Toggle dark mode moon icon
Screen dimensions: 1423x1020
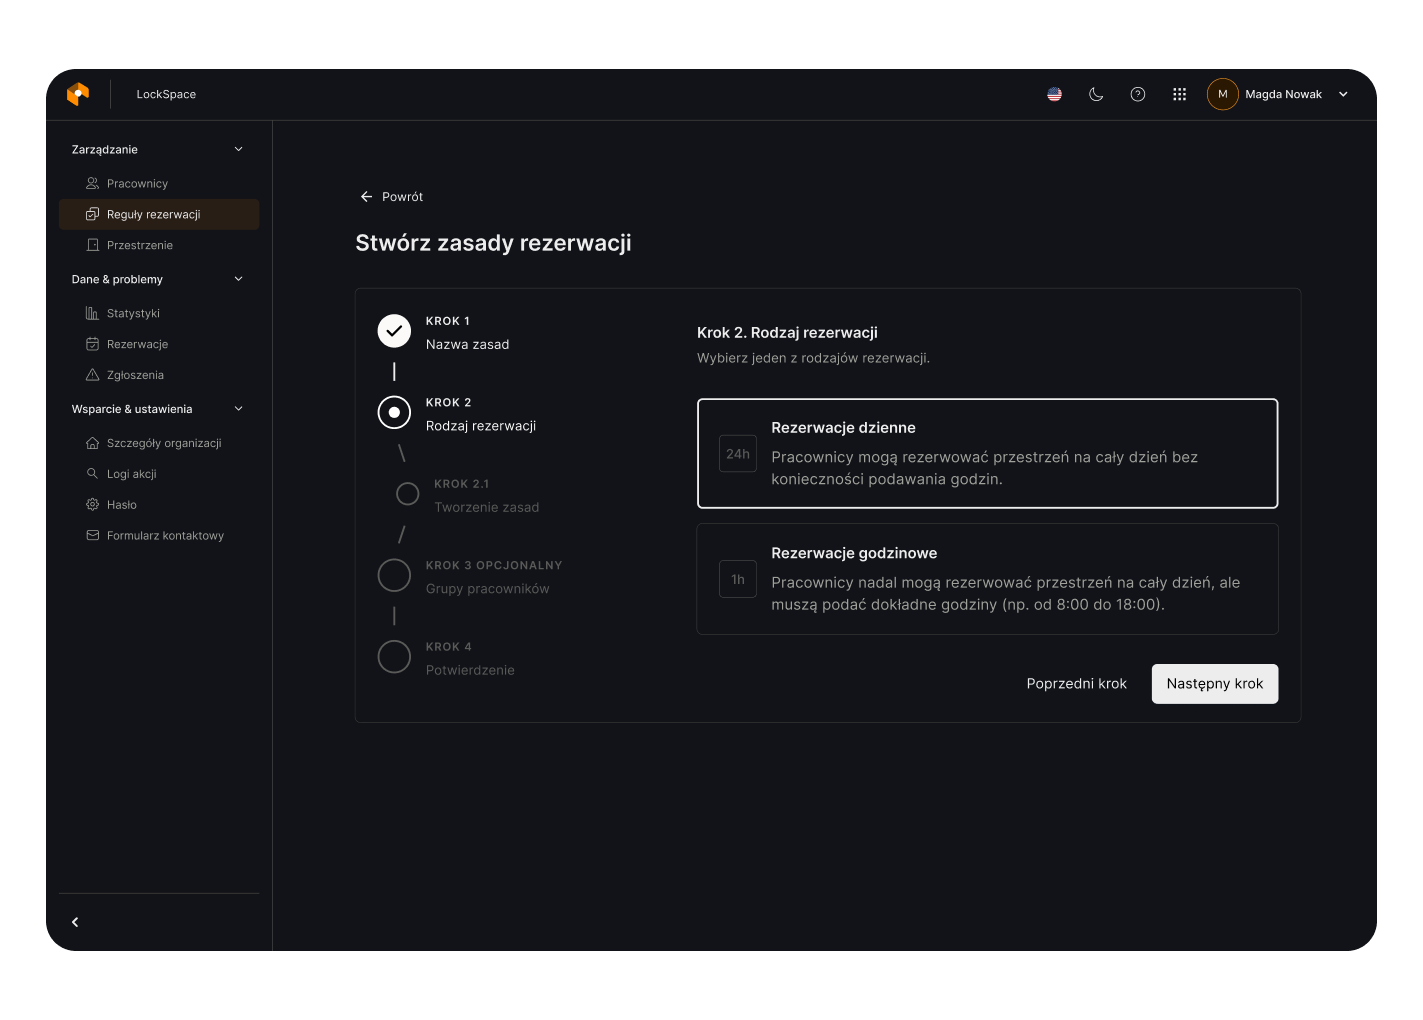pyautogui.click(x=1096, y=94)
